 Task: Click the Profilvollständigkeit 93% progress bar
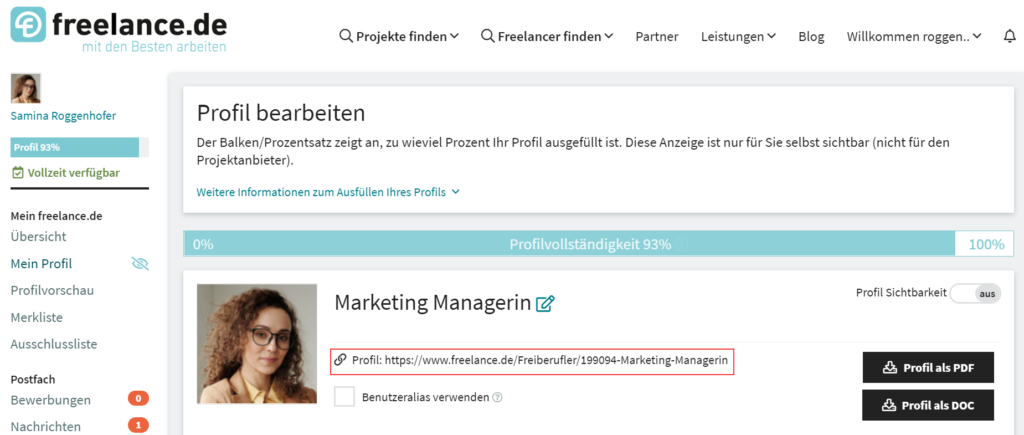pyautogui.click(x=589, y=244)
